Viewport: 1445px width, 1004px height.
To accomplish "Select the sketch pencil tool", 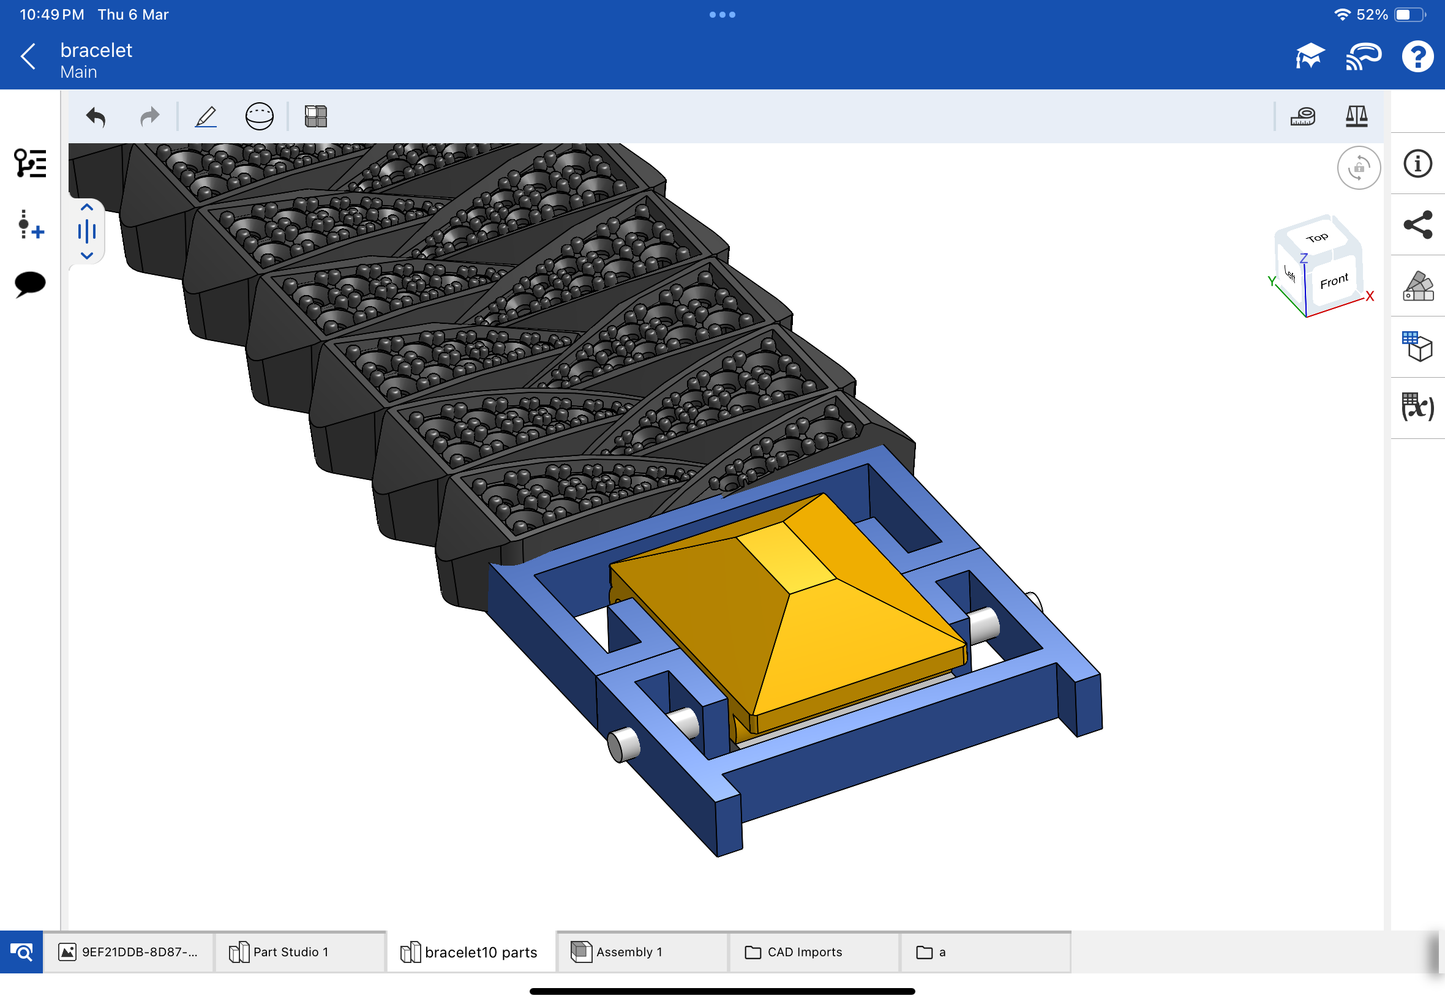I will (x=206, y=117).
